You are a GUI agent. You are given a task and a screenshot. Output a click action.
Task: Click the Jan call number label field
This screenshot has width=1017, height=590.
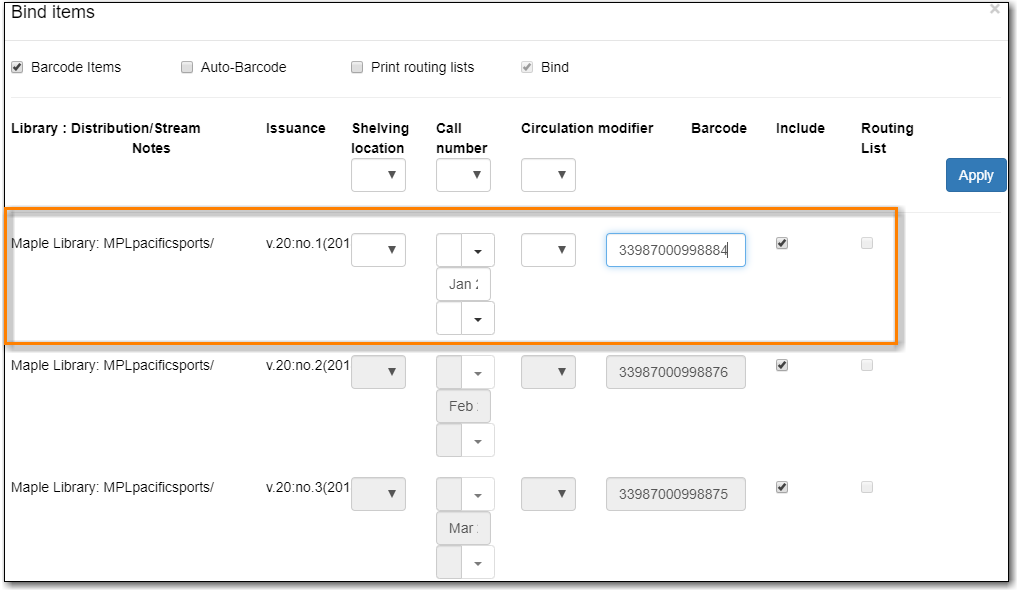pyautogui.click(x=463, y=284)
